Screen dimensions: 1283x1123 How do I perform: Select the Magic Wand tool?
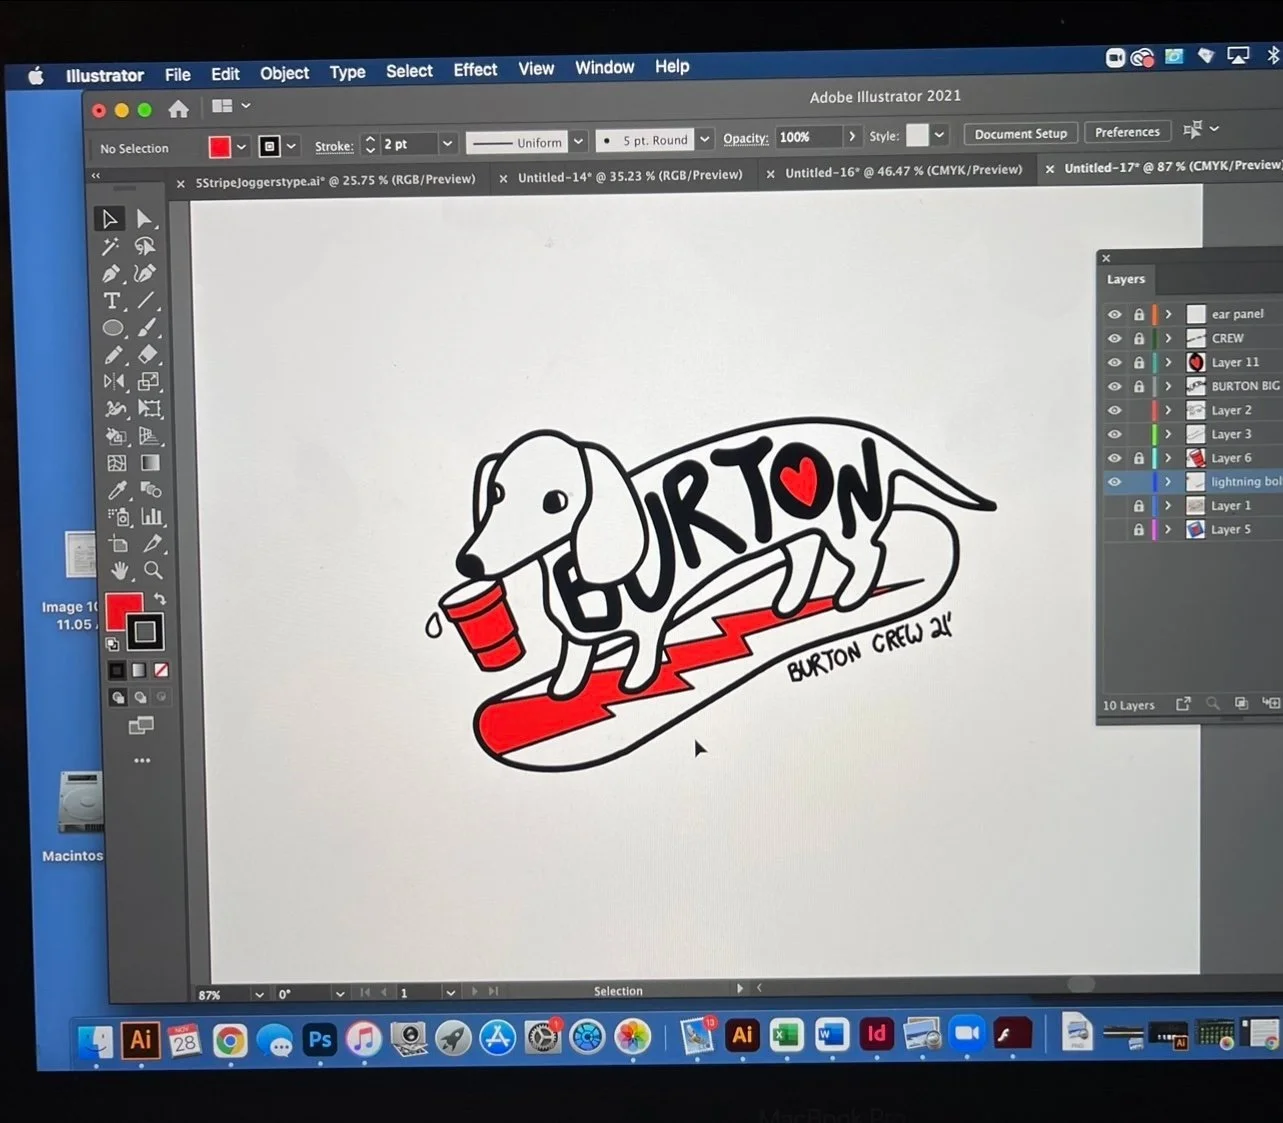click(x=110, y=246)
